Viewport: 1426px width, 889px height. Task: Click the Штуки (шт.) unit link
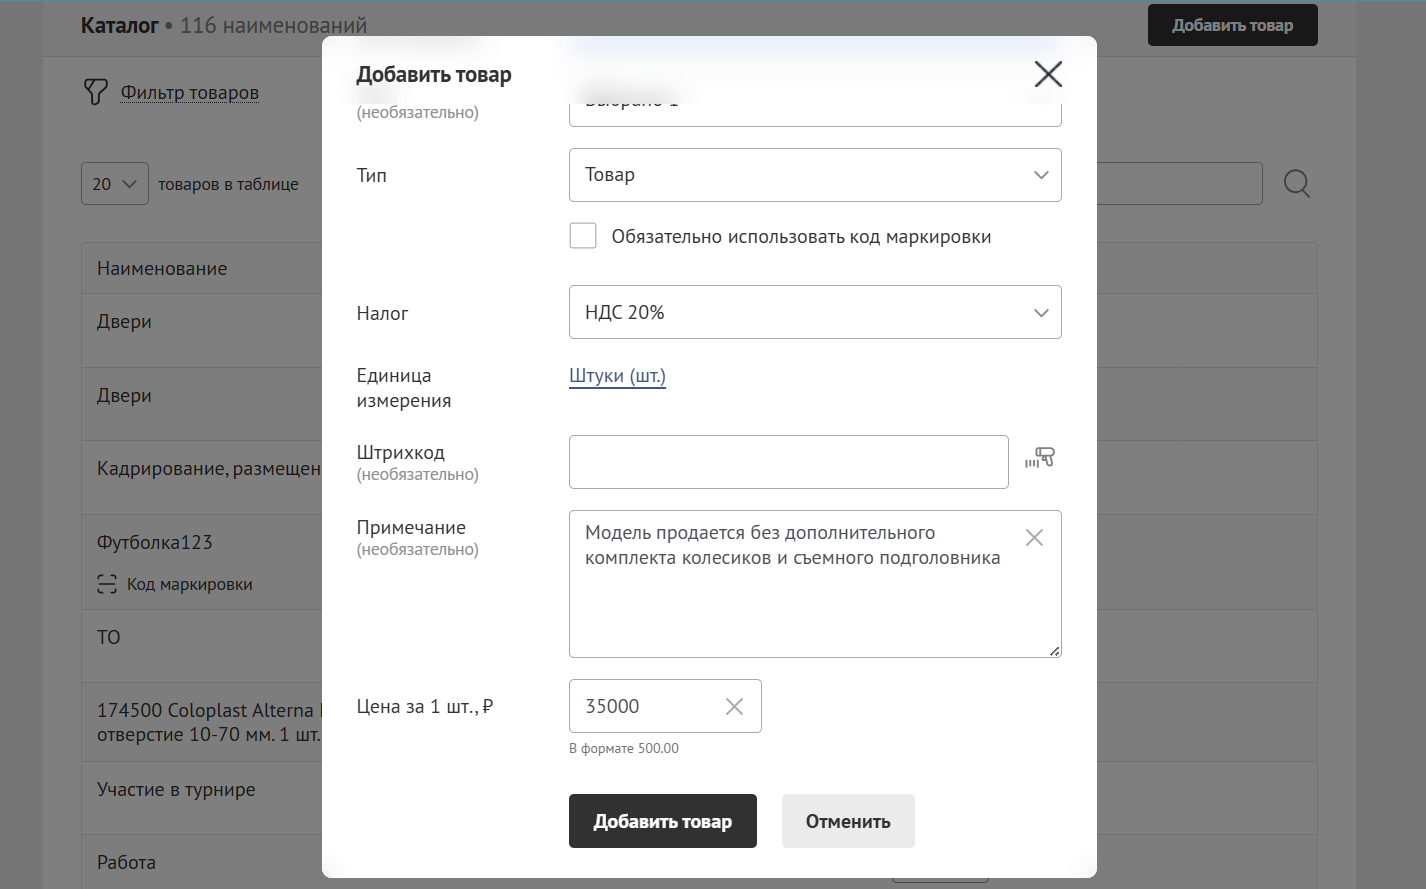617,376
